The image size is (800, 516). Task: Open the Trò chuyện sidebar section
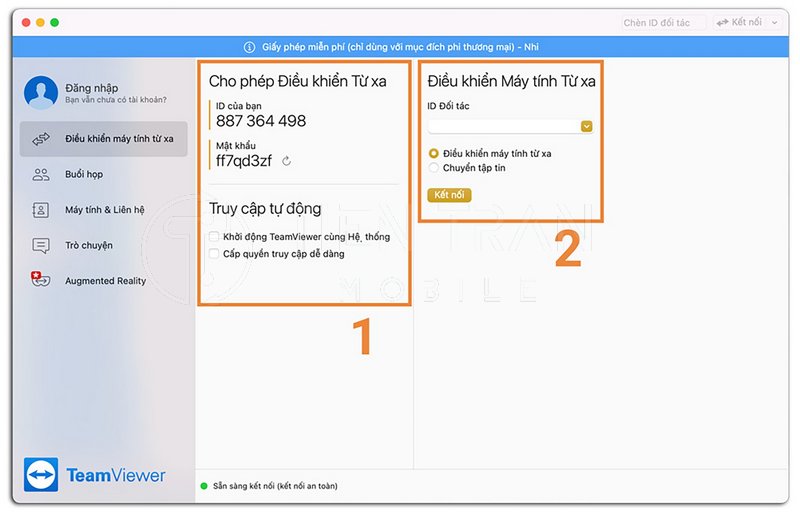[x=104, y=245]
